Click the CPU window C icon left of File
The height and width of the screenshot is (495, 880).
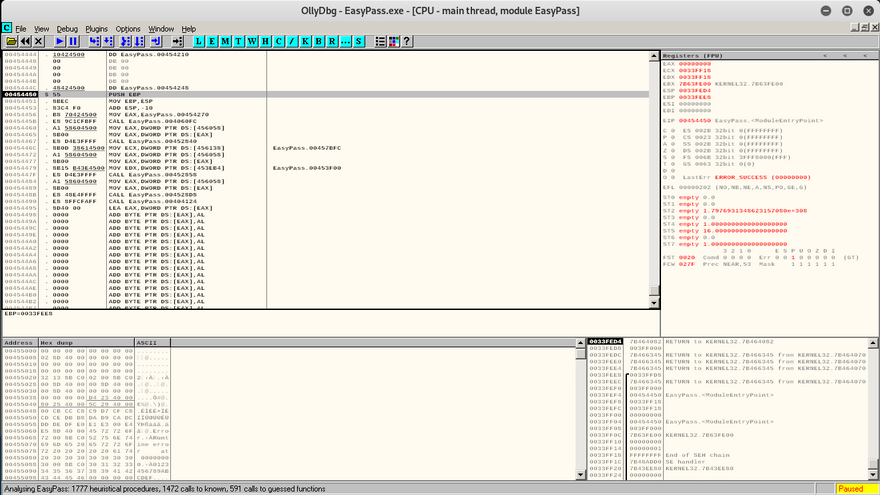coord(7,28)
